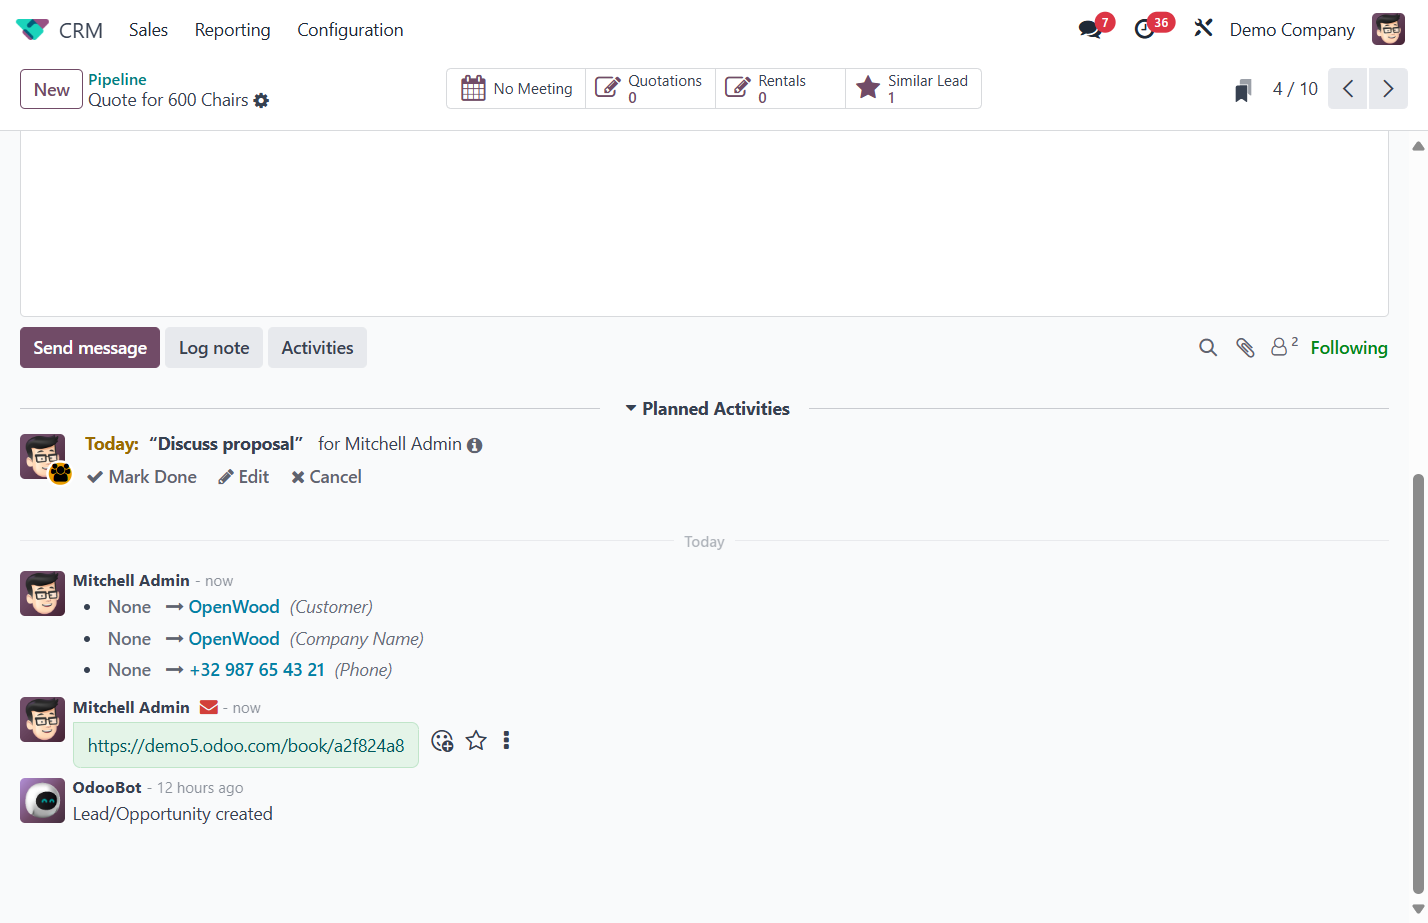Open the Rentals stat button
Image resolution: width=1428 pixels, height=923 pixels.
780,88
